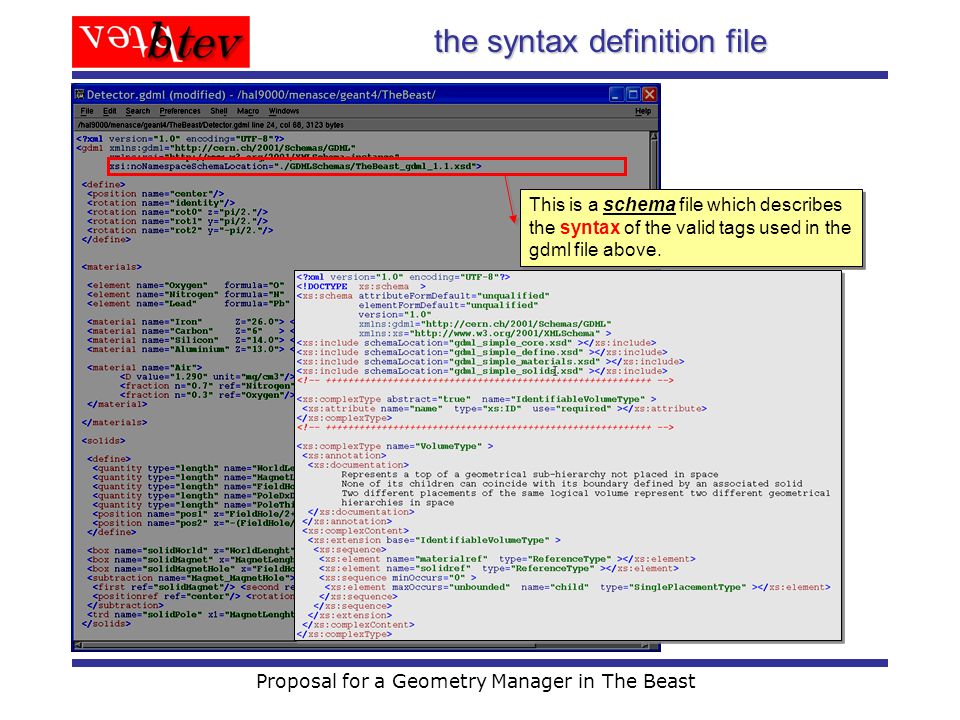The width and height of the screenshot is (960, 720).
Task: Click the gdml_simple_core.xsd include line
Action: click(476, 343)
